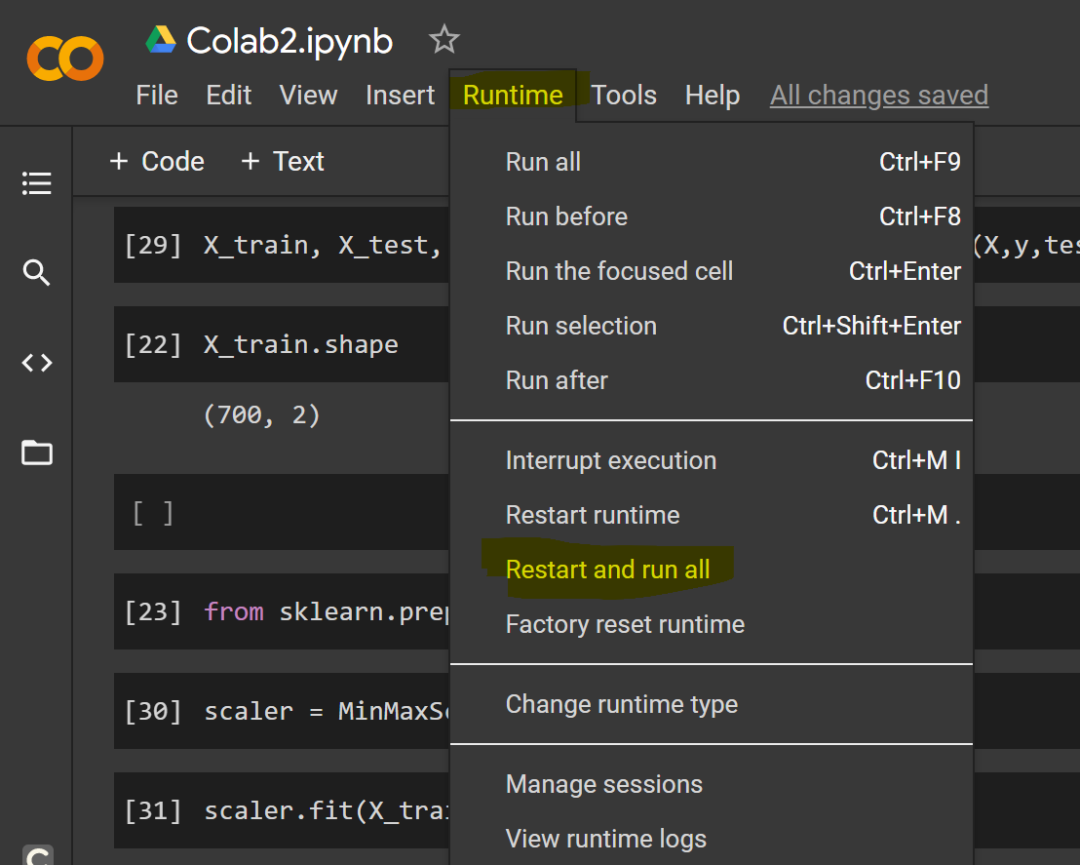Select Factory reset runtime option
The width and height of the screenshot is (1080, 865).
[625, 625]
